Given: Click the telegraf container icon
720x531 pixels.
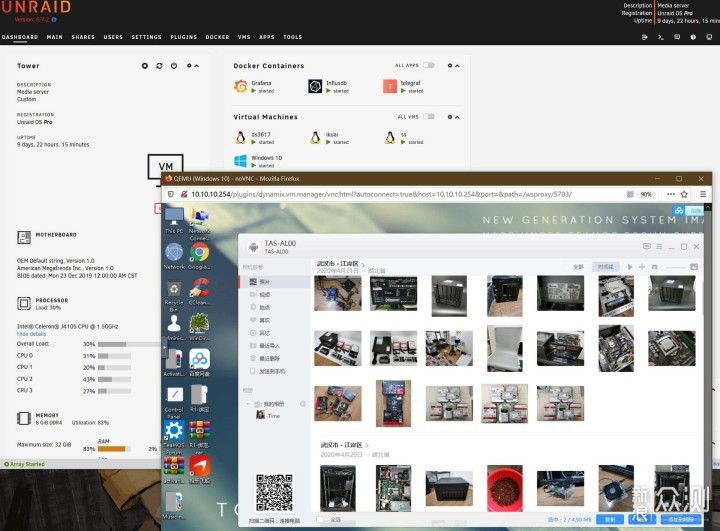Looking at the screenshot, I should pos(390,86).
